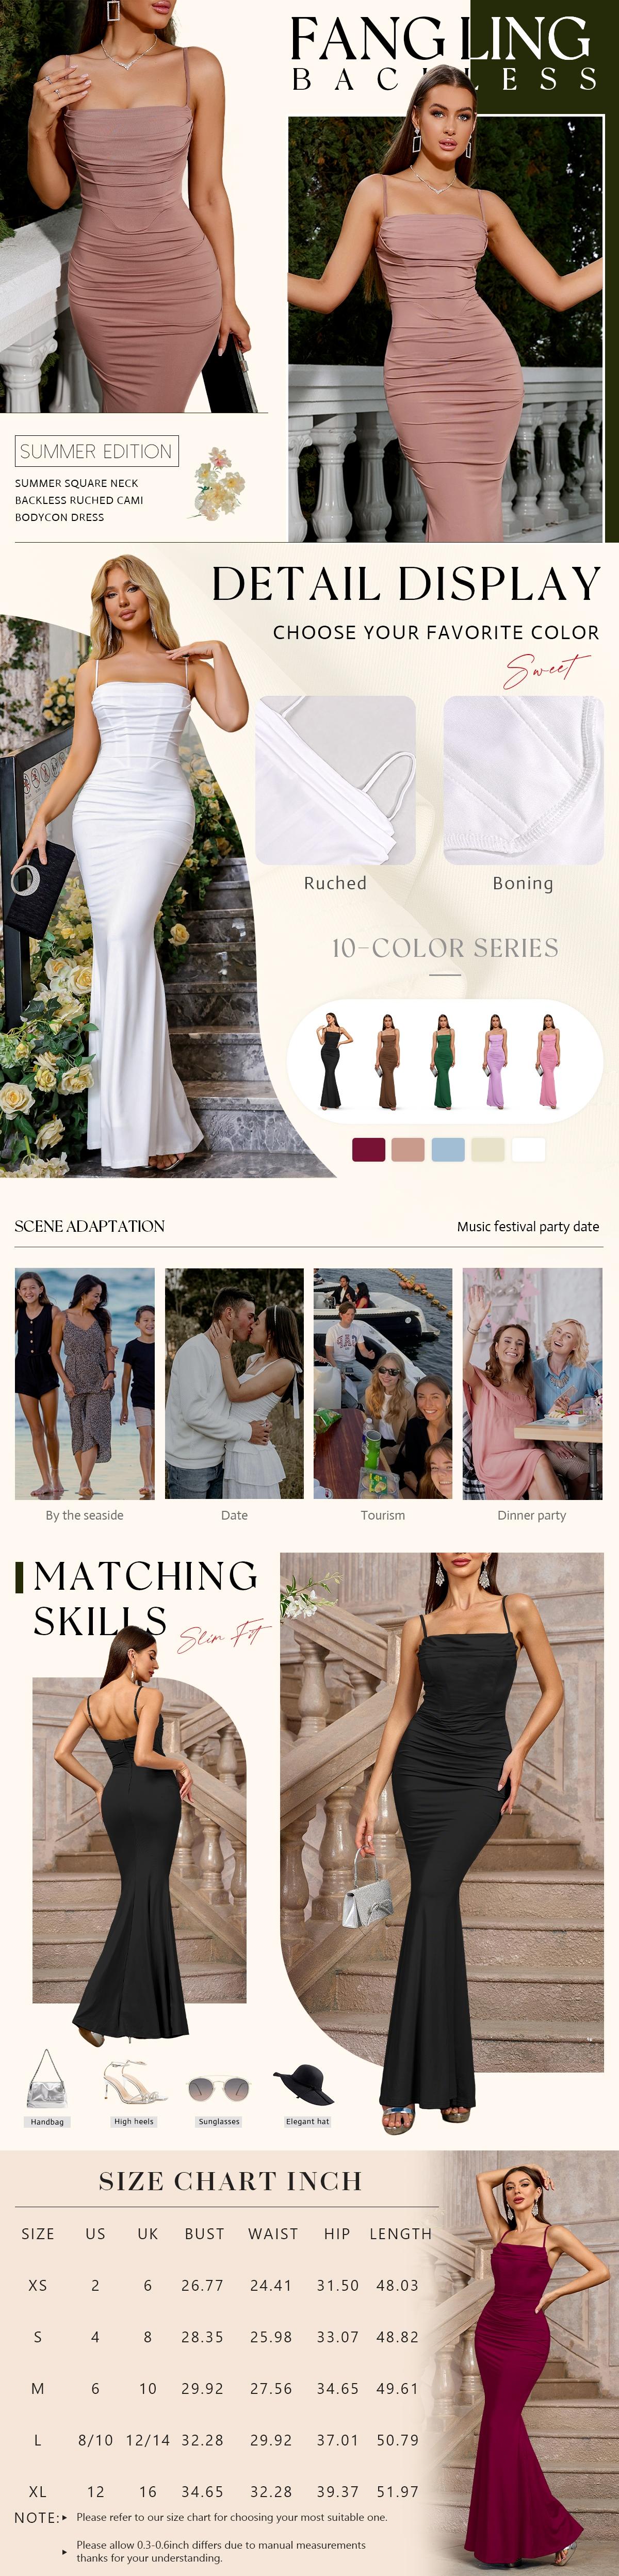Click the Boning detail close-up image
Screen dimensions: 619x2576
coord(524,780)
